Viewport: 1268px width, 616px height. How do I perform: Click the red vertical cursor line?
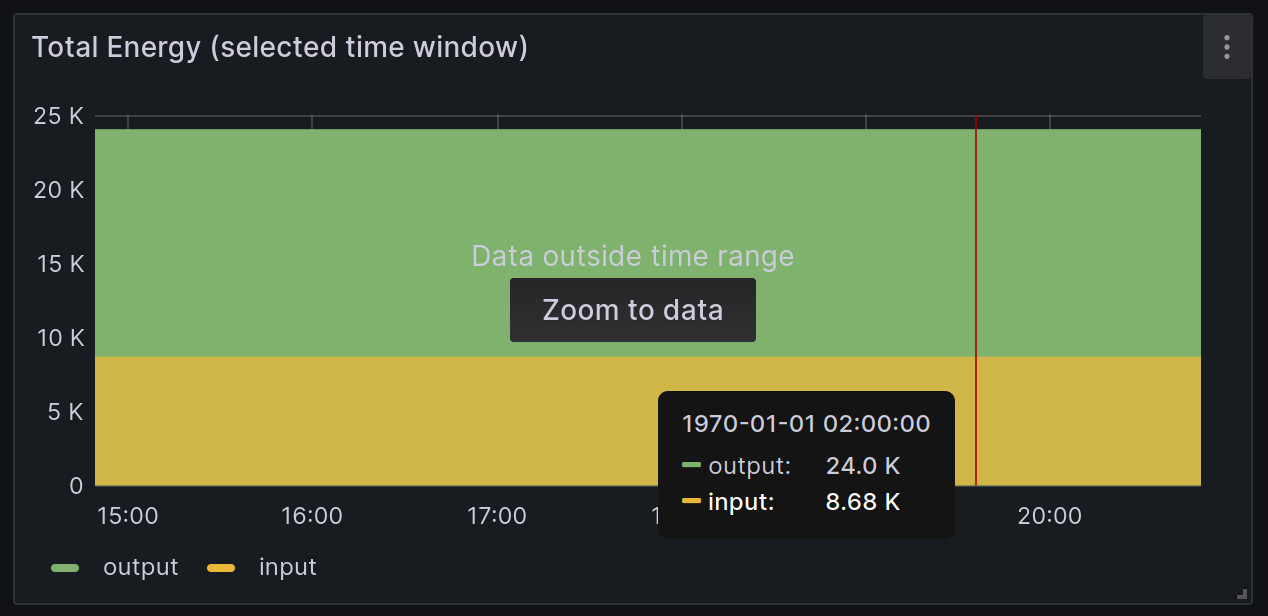click(x=976, y=250)
